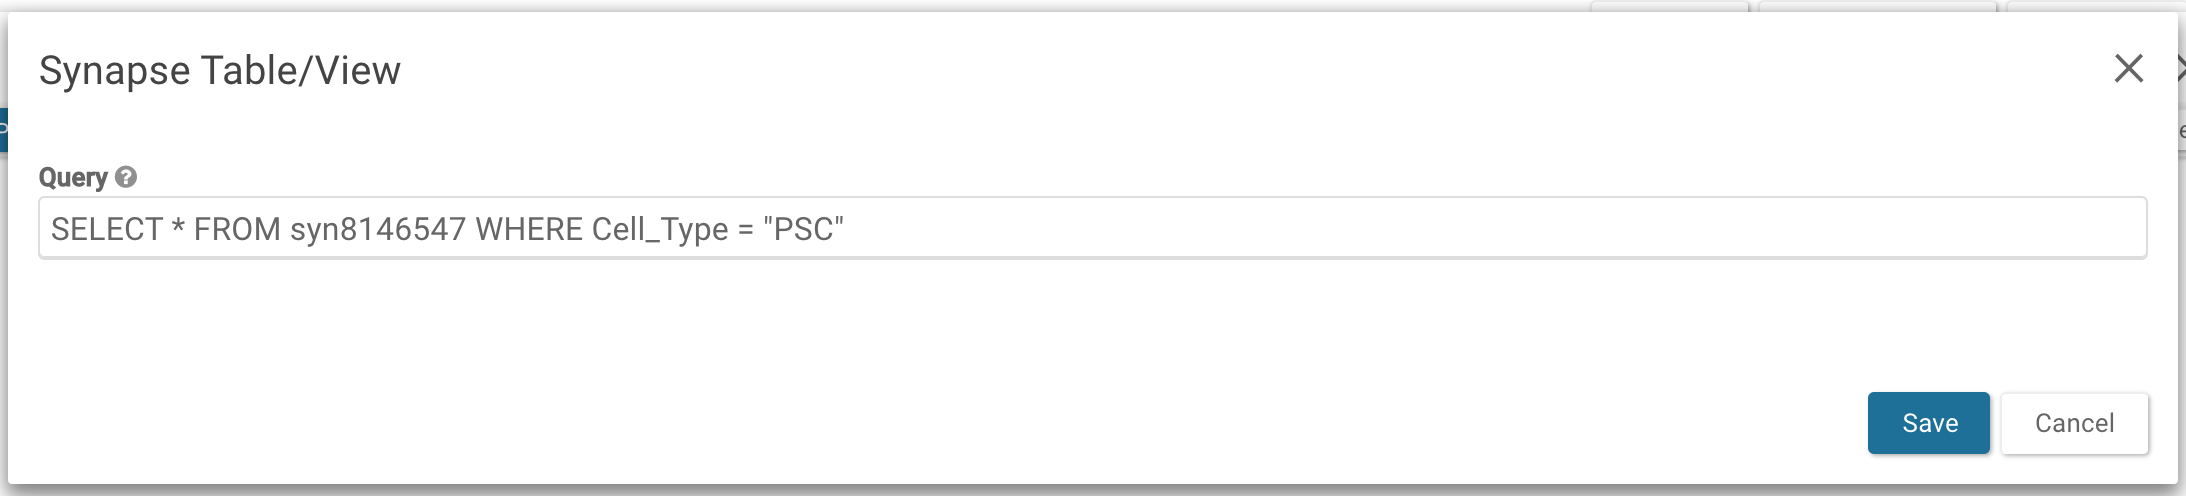Image resolution: width=2186 pixels, height=496 pixels.
Task: Click blank dialog area below query field
Action: point(900,330)
